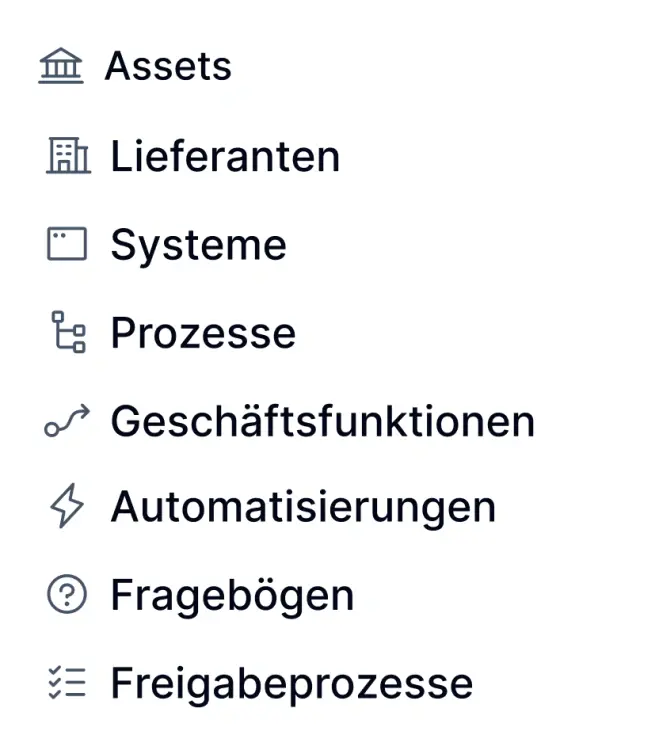Select Automatisierungen in the menu
659x750 pixels.
tap(303, 508)
